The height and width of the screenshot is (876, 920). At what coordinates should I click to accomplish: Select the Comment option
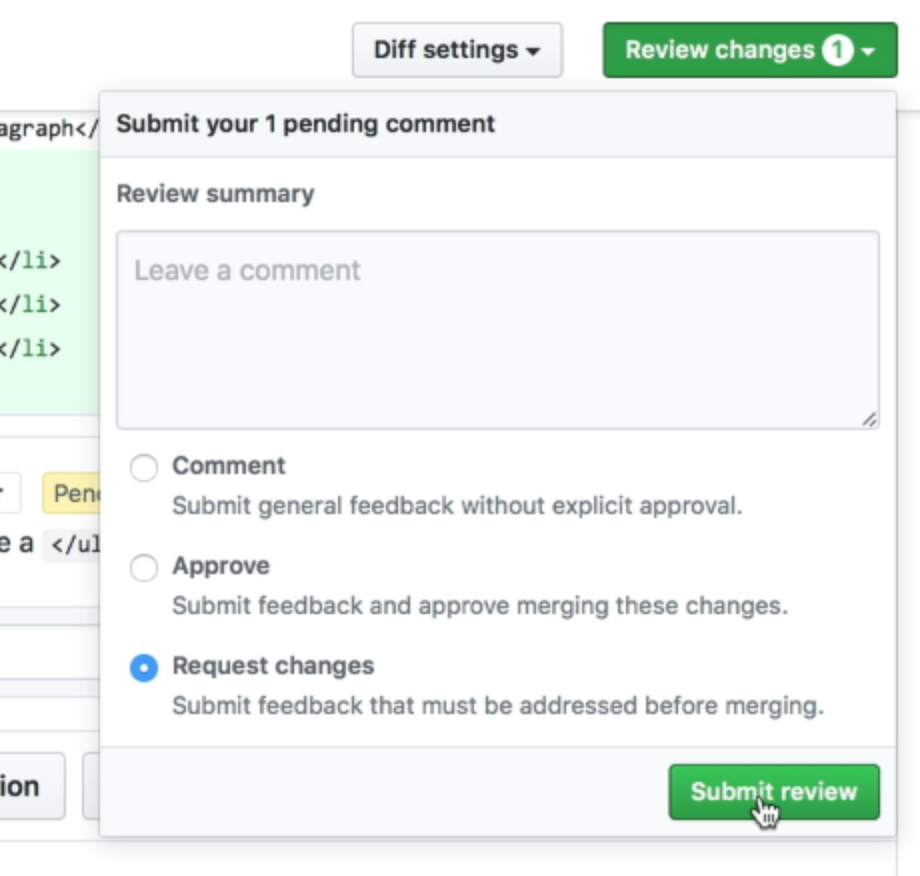click(x=228, y=466)
